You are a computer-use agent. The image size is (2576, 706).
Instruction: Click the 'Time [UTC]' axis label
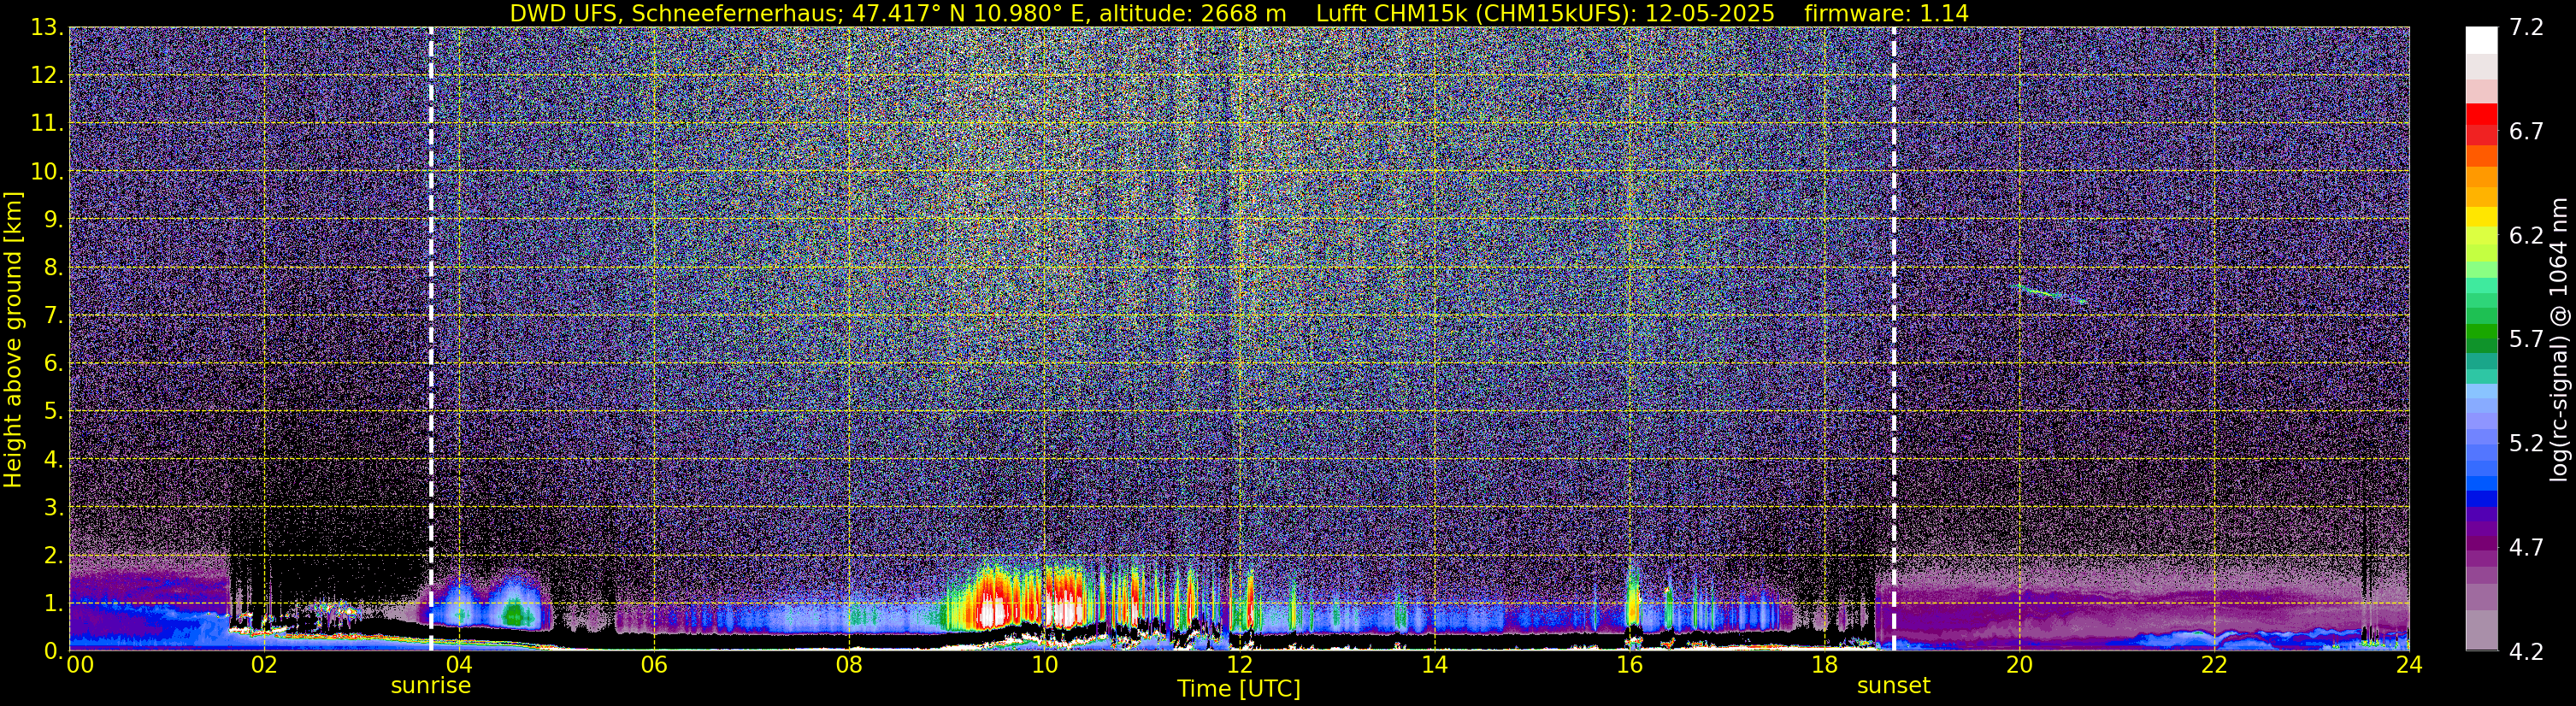[x=1238, y=689]
